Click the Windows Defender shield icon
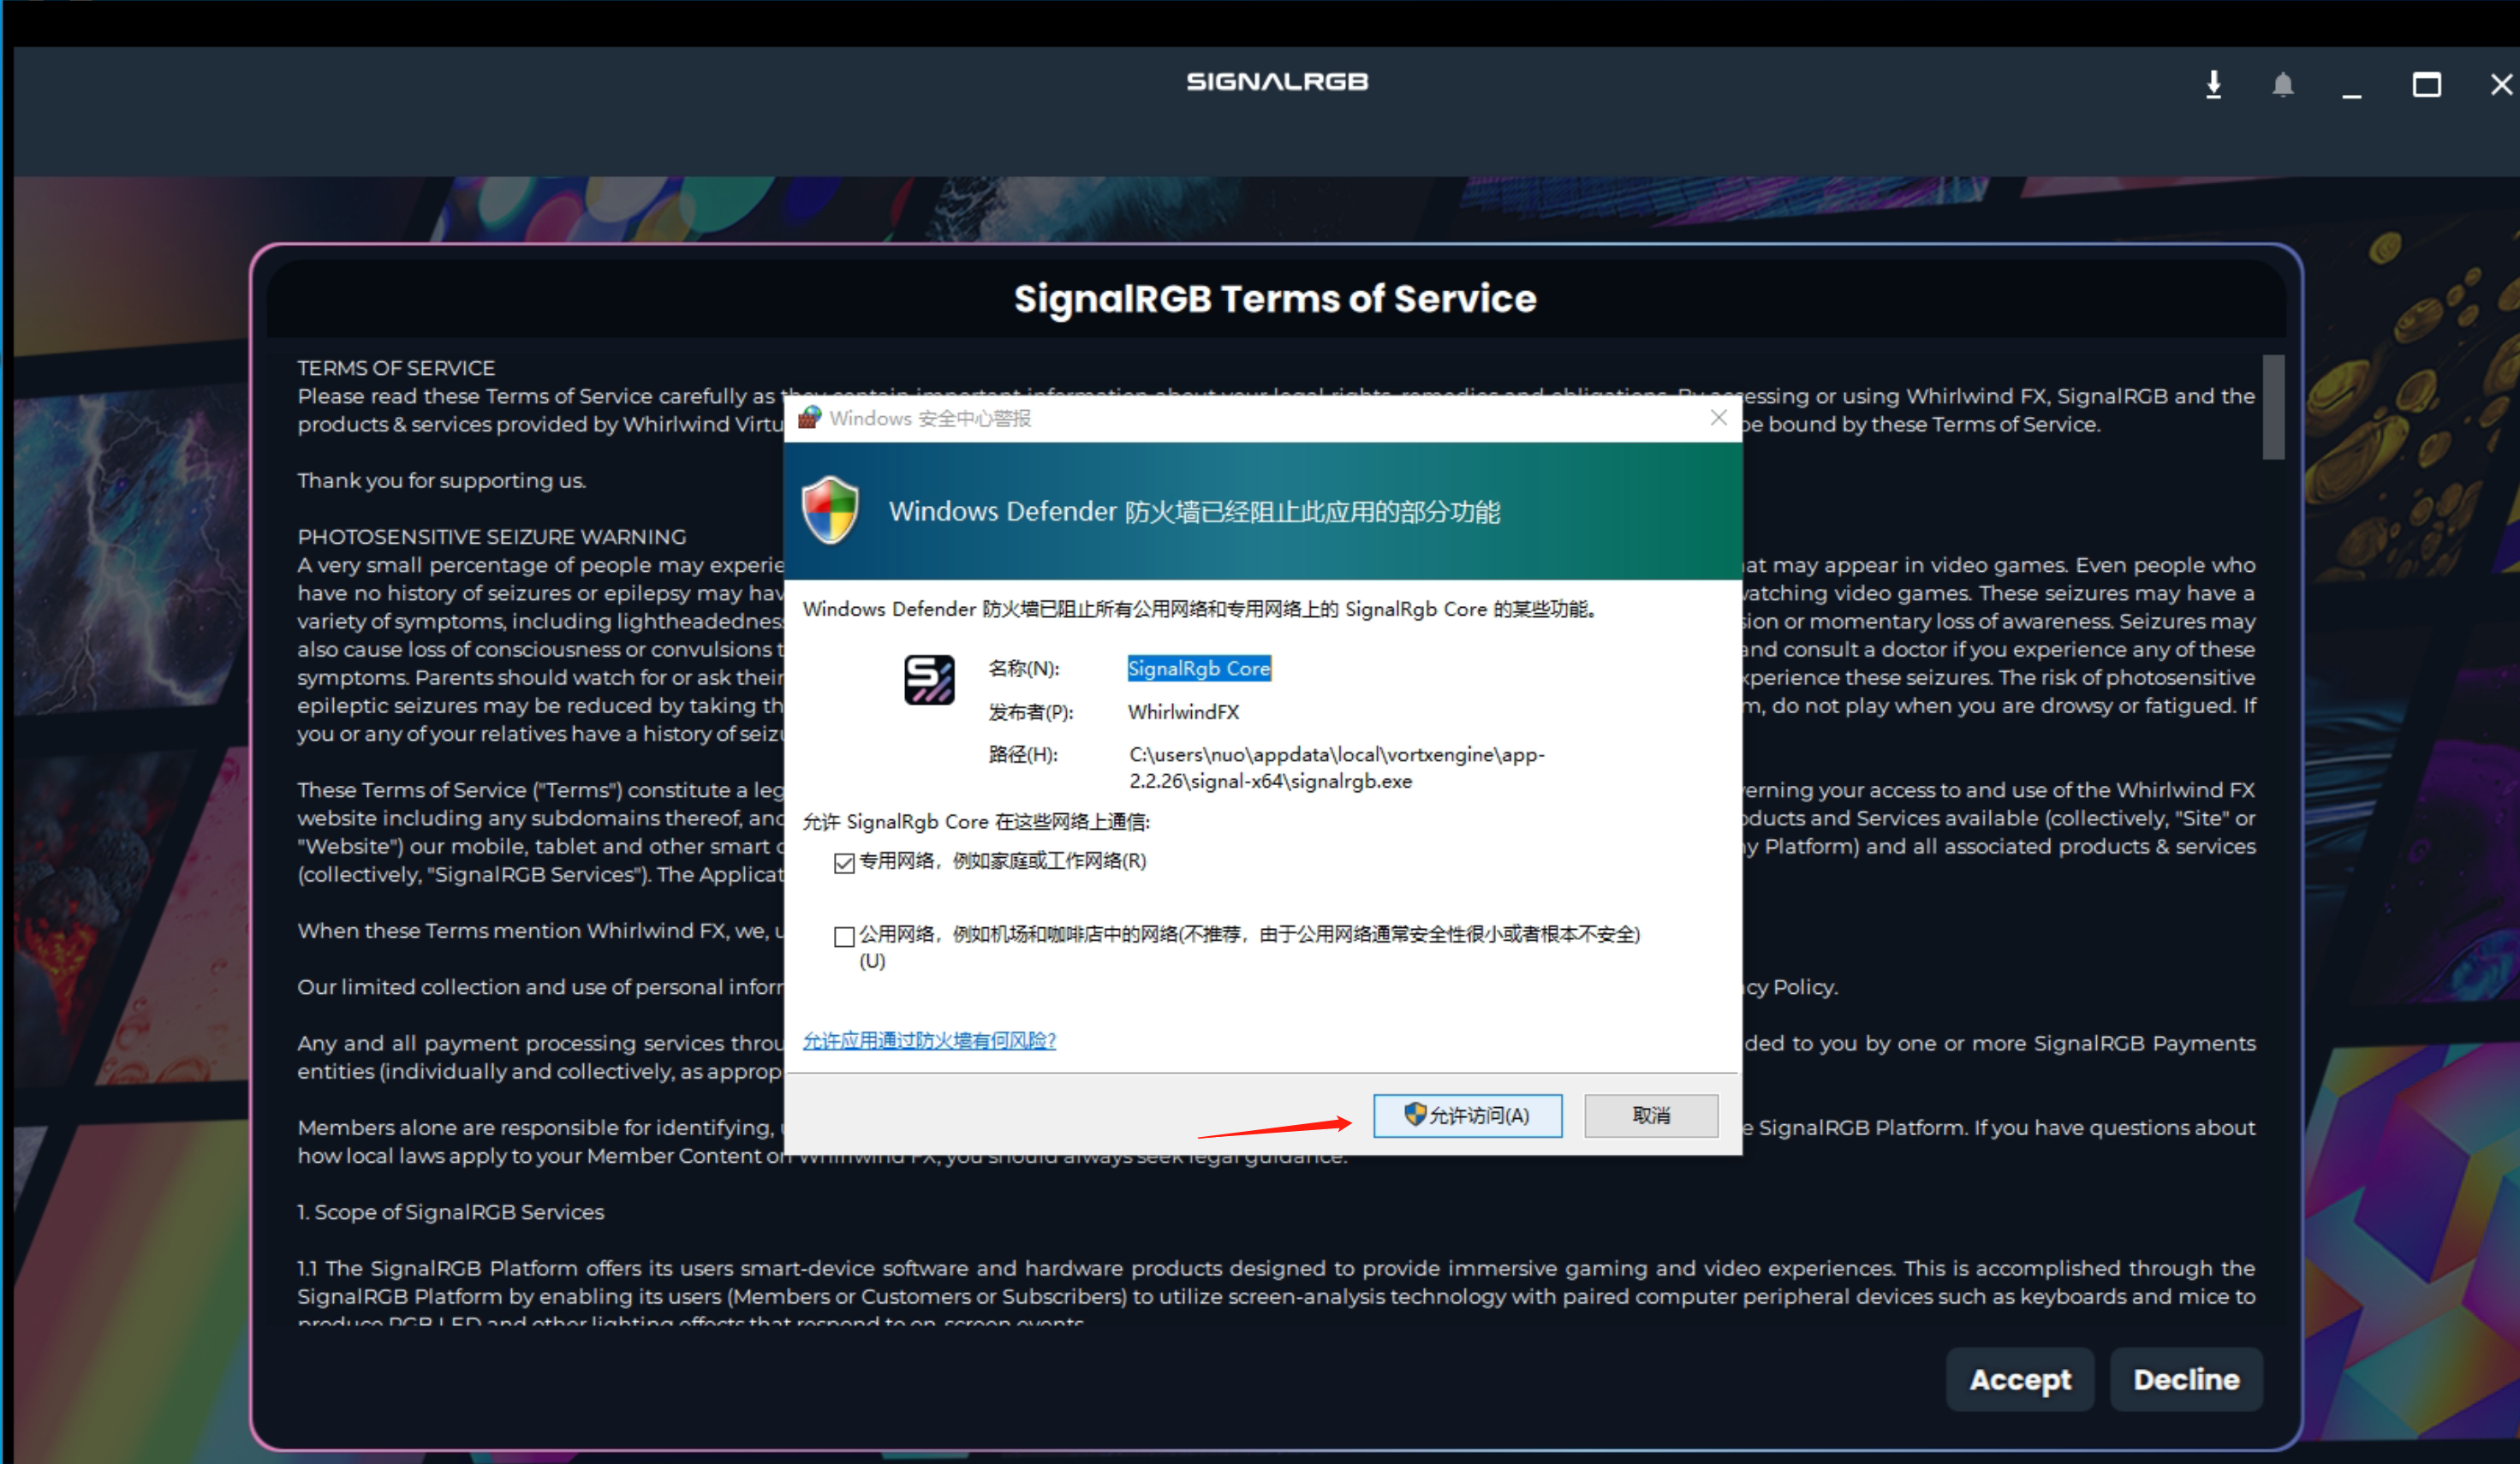 click(830, 510)
